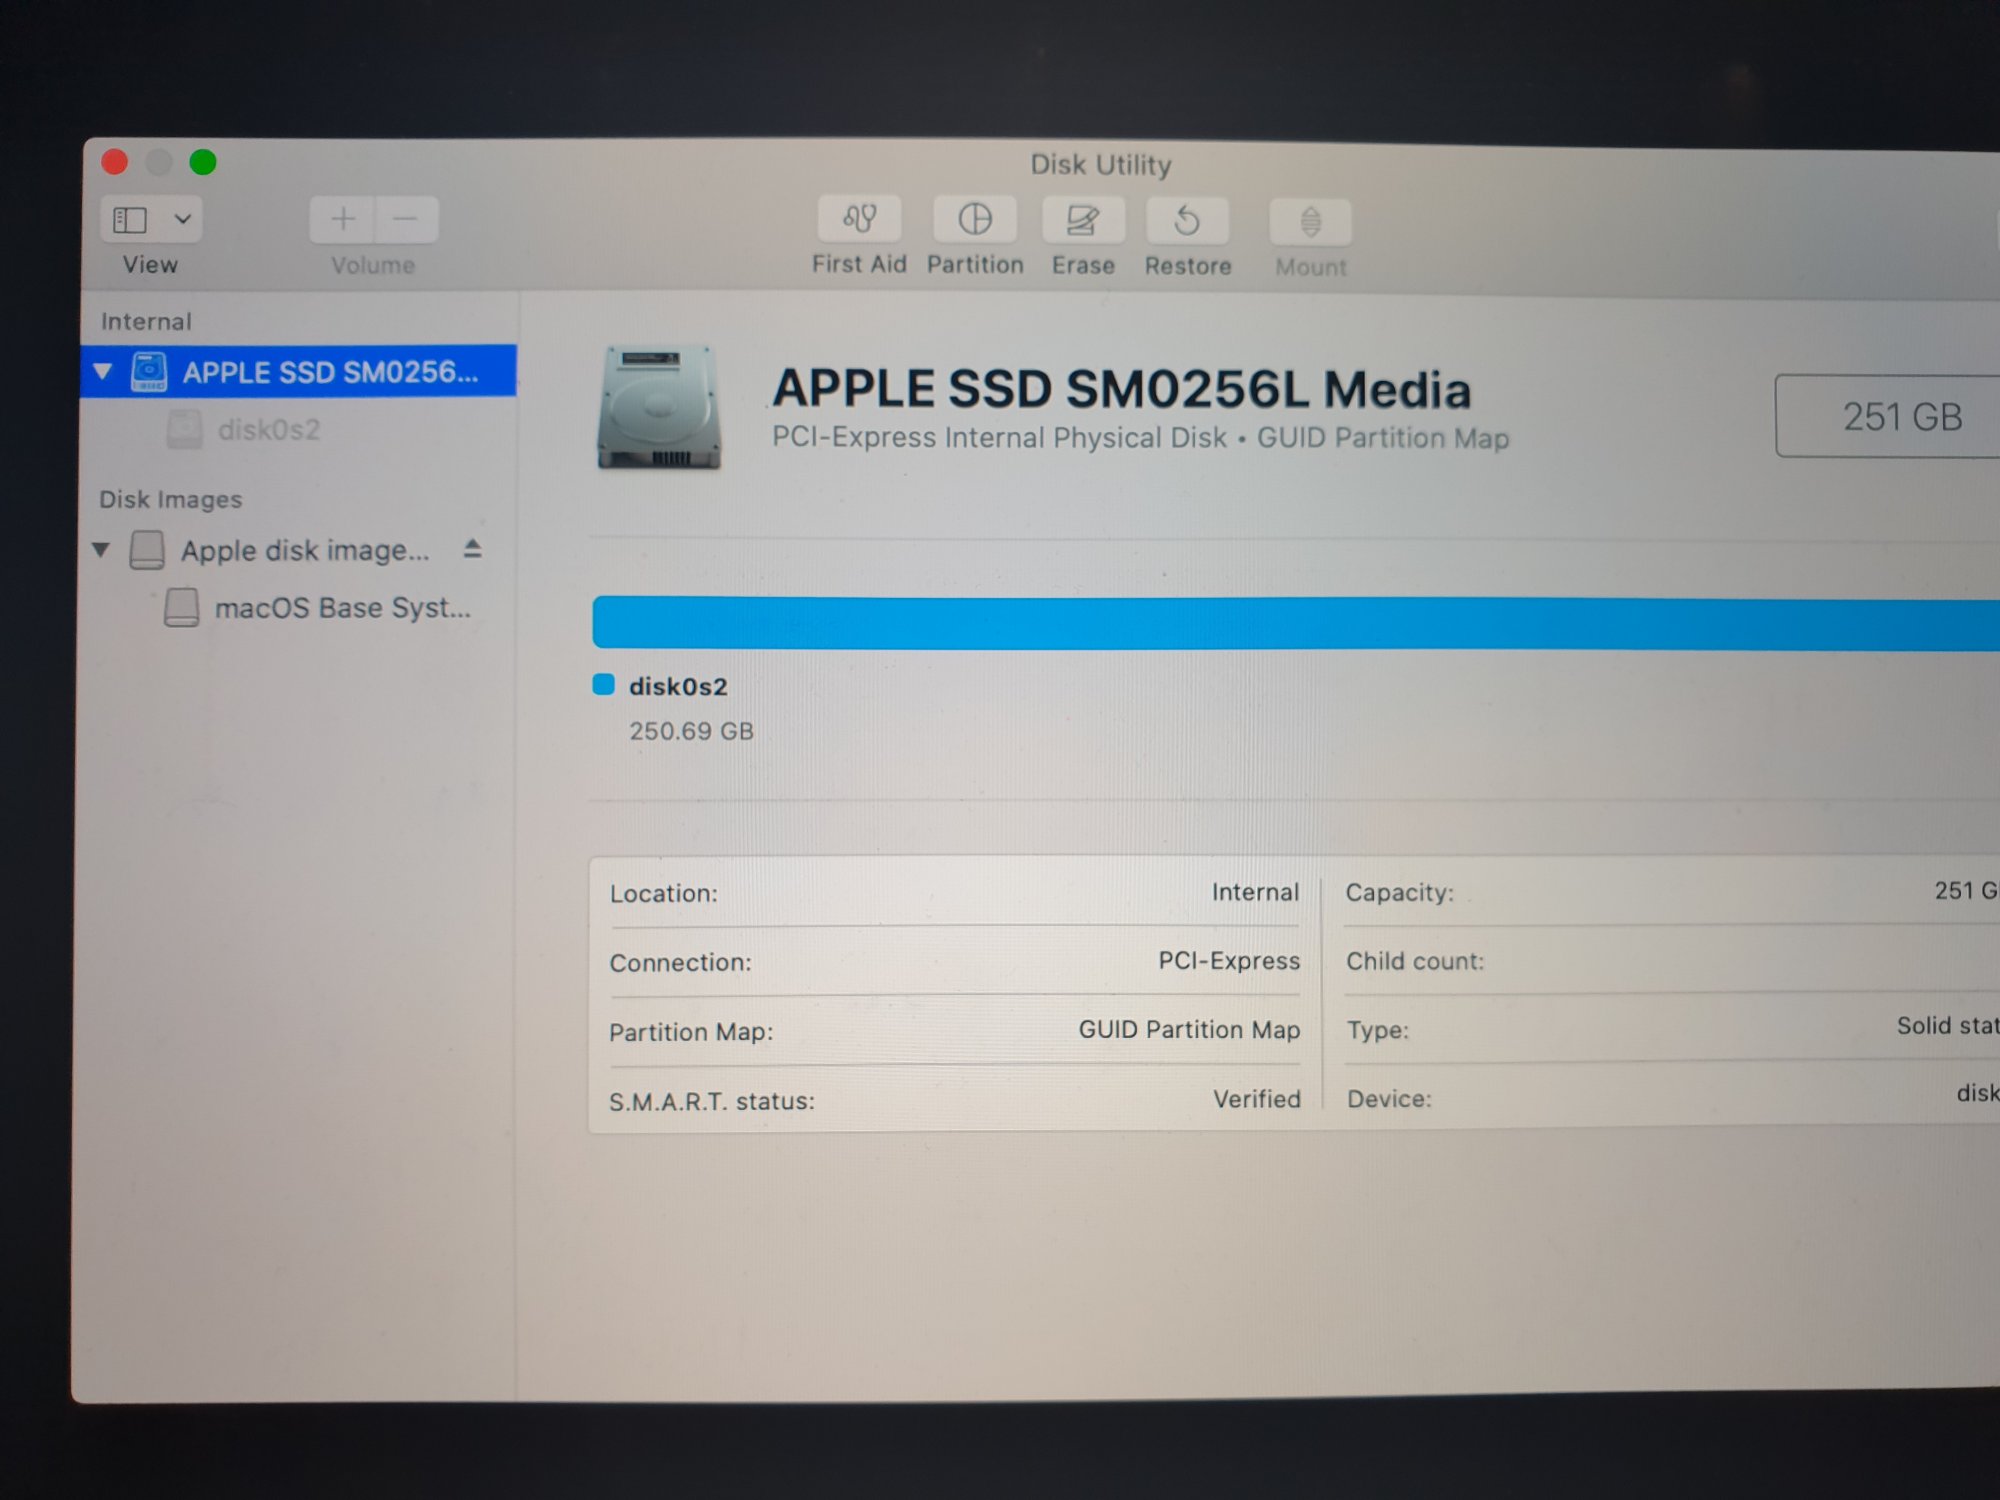The width and height of the screenshot is (2000, 1500).
Task: Click the Location: Internal row
Action: tap(955, 892)
